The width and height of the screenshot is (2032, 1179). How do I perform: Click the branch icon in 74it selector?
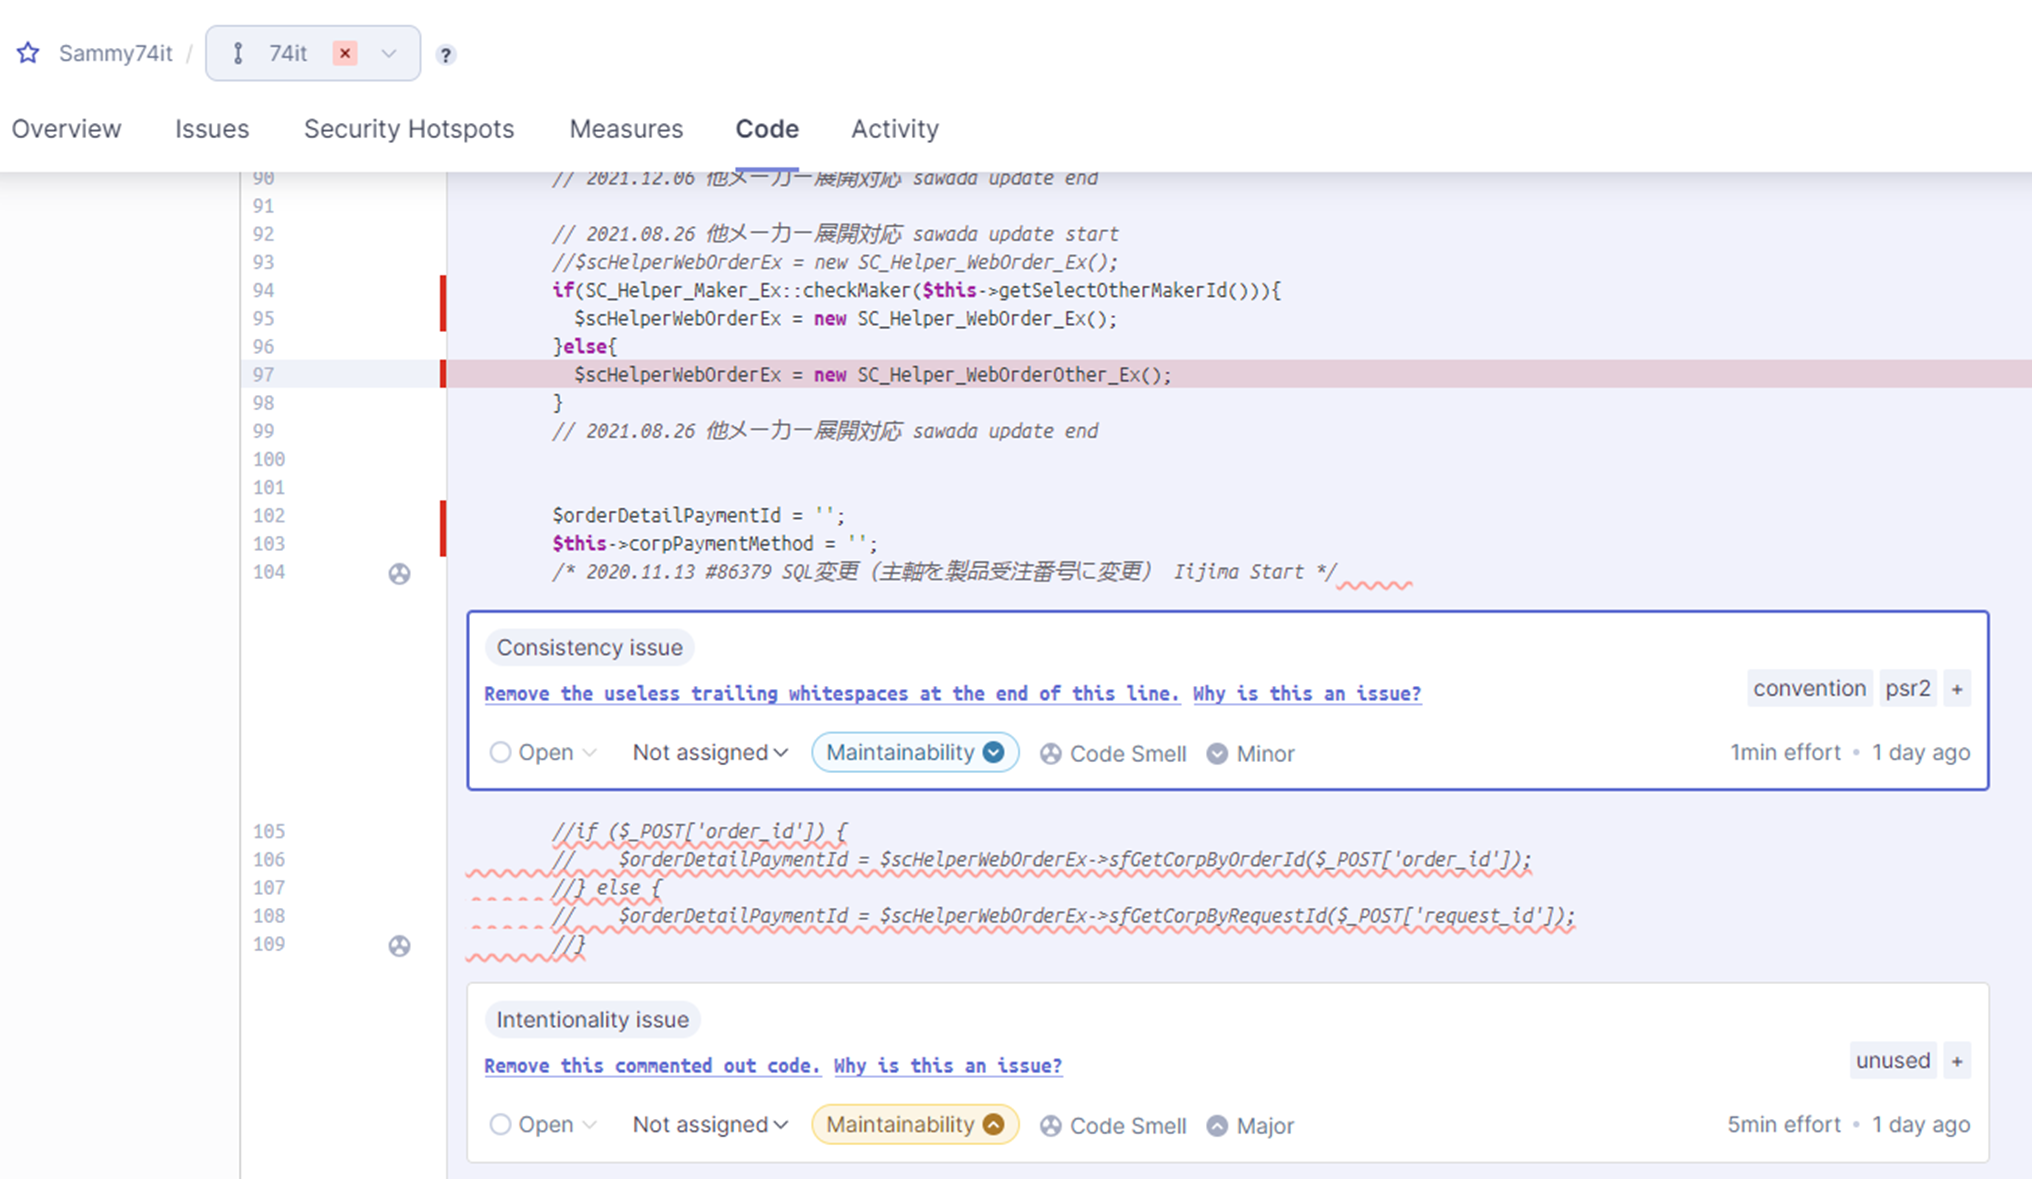click(238, 53)
